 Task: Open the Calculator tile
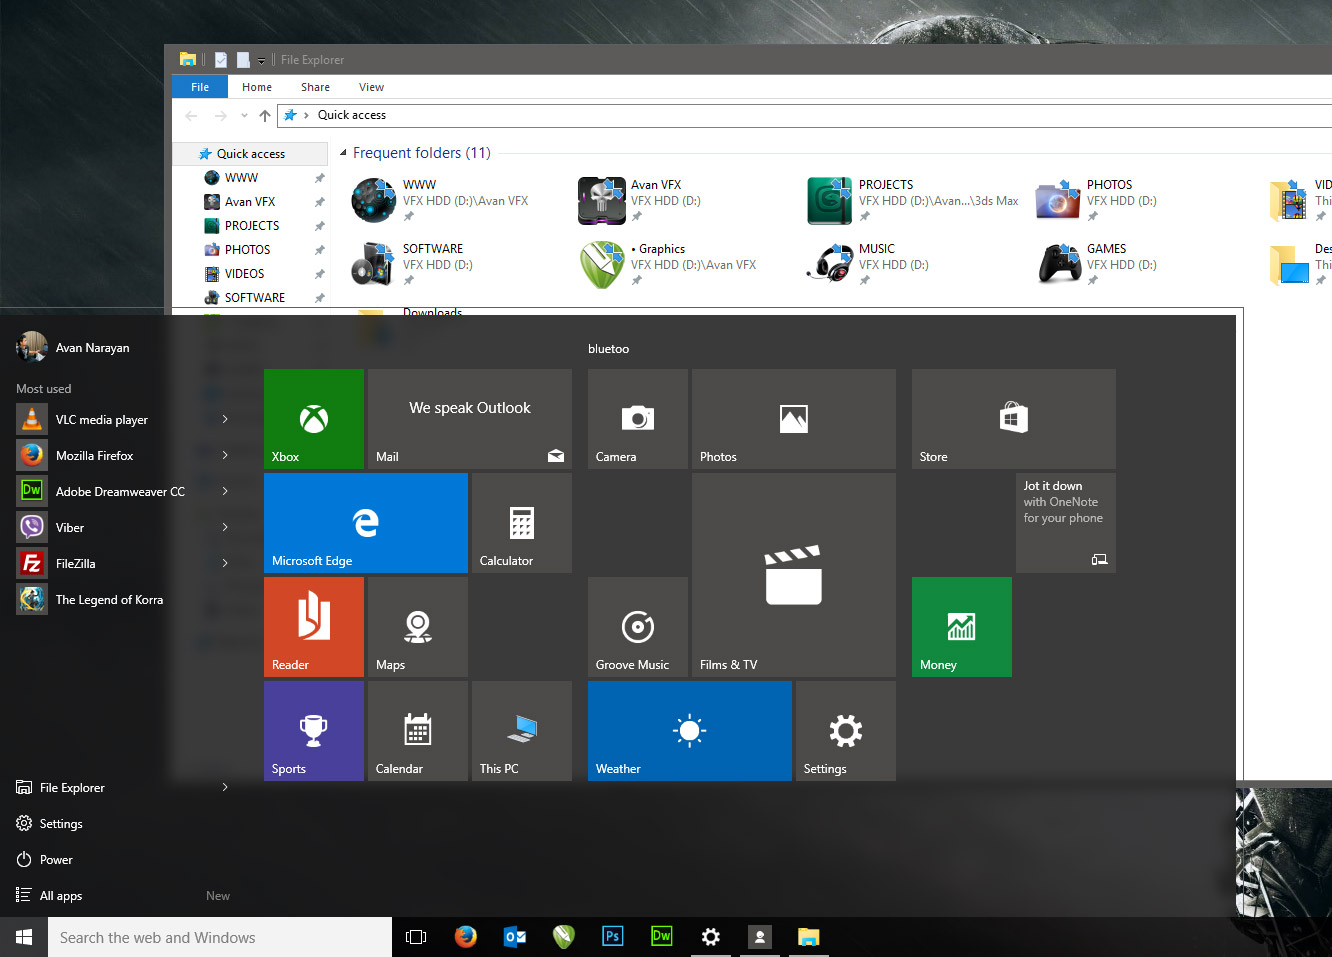(522, 523)
